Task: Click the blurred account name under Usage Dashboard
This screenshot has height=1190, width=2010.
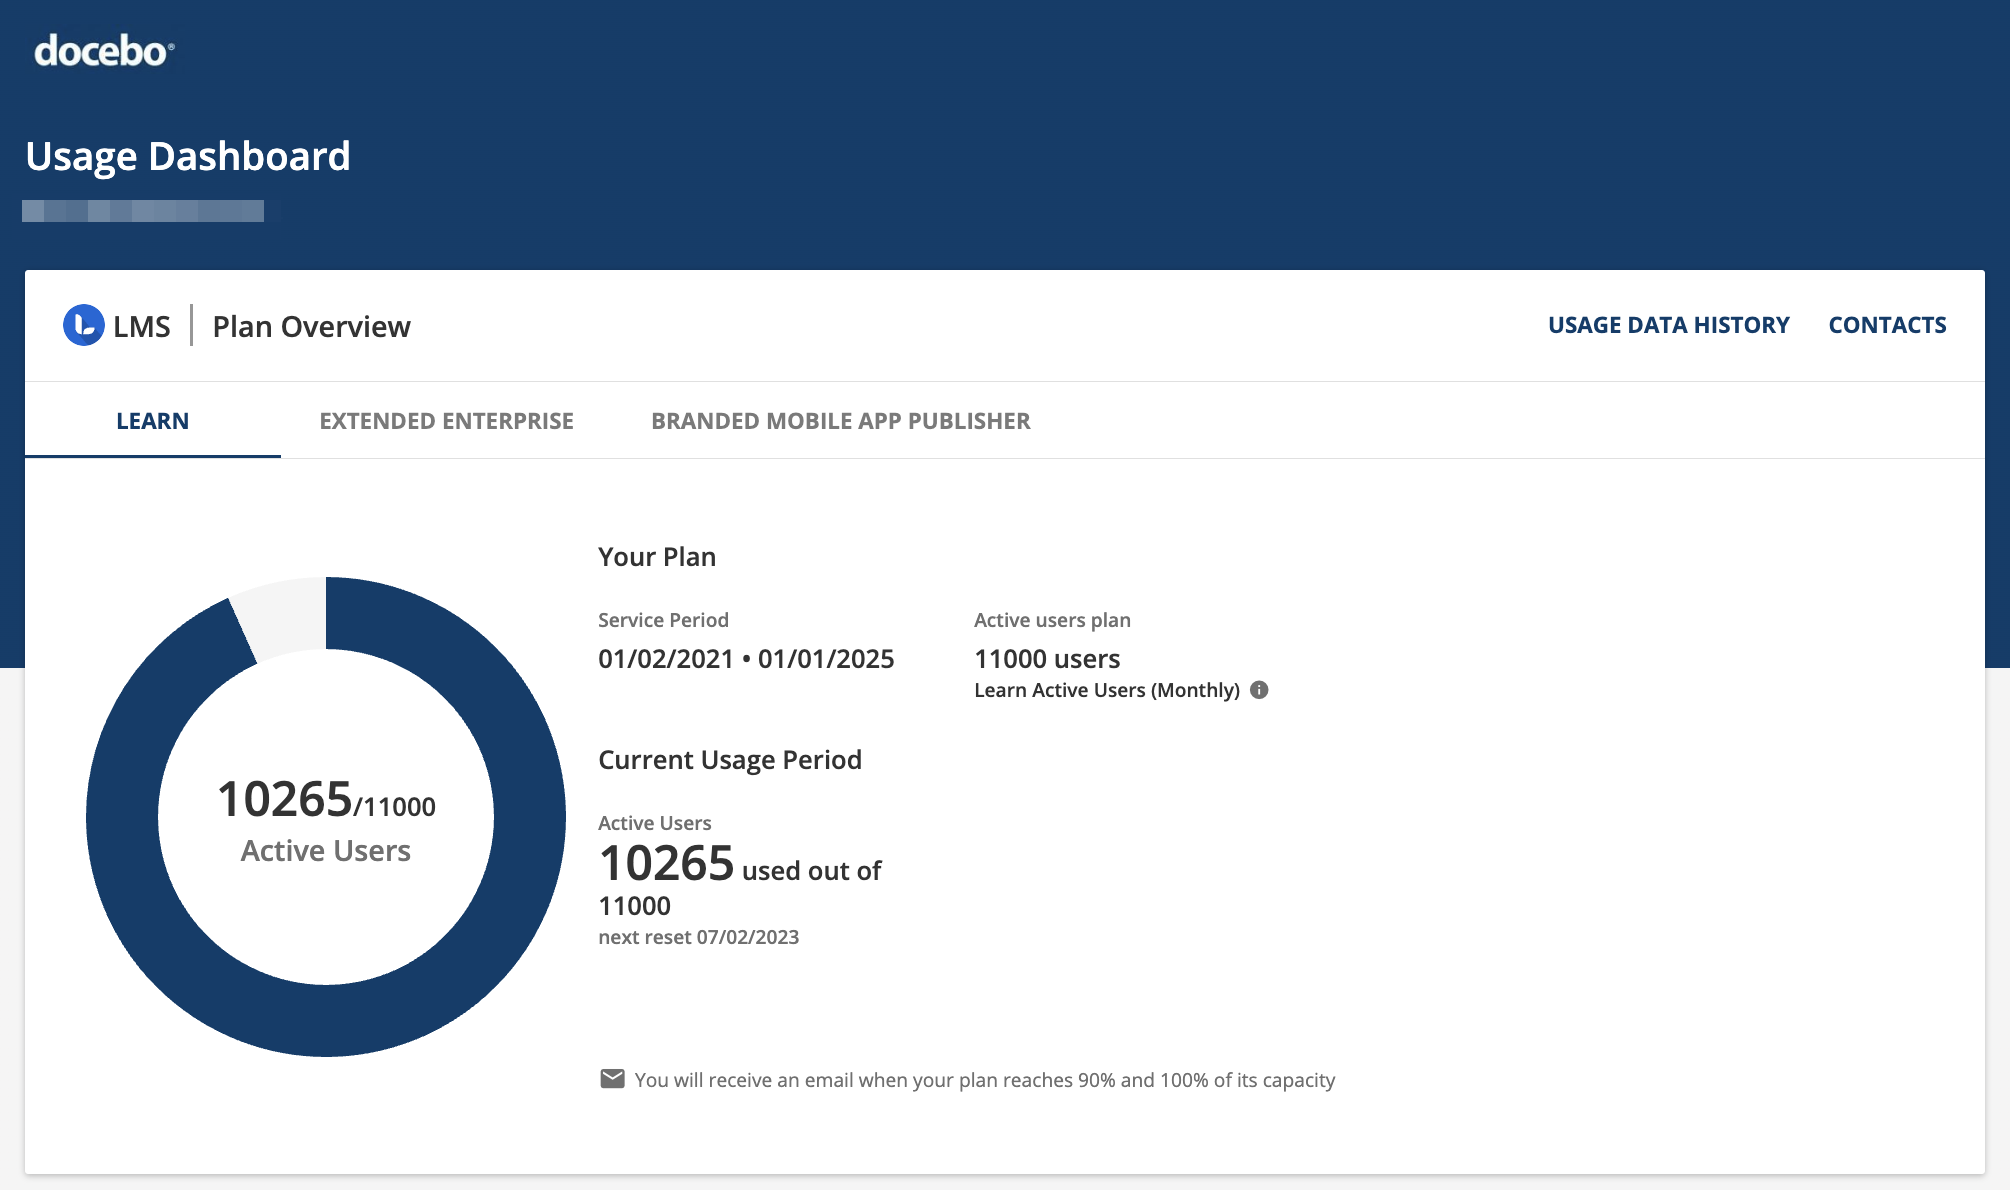Action: (x=144, y=210)
